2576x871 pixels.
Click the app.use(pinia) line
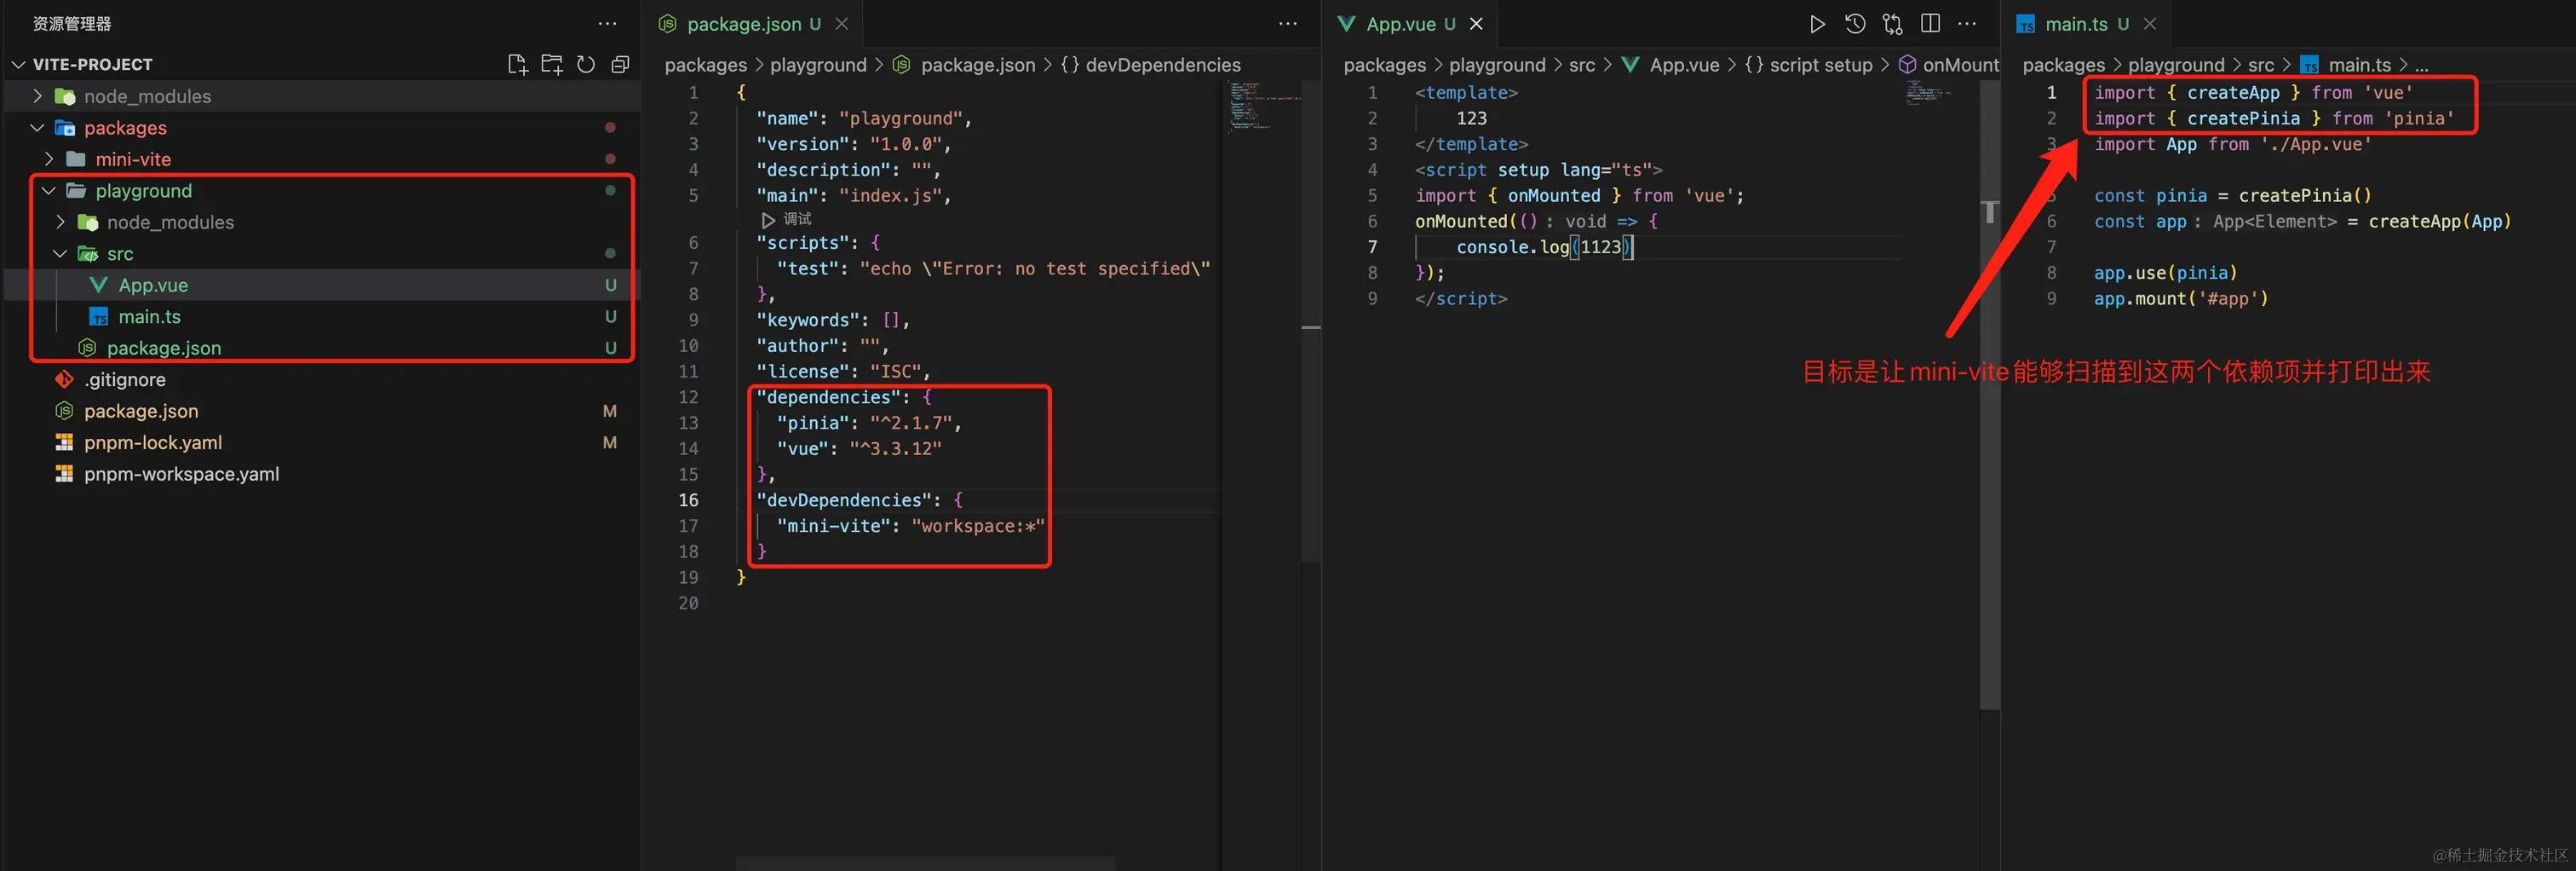point(2165,272)
